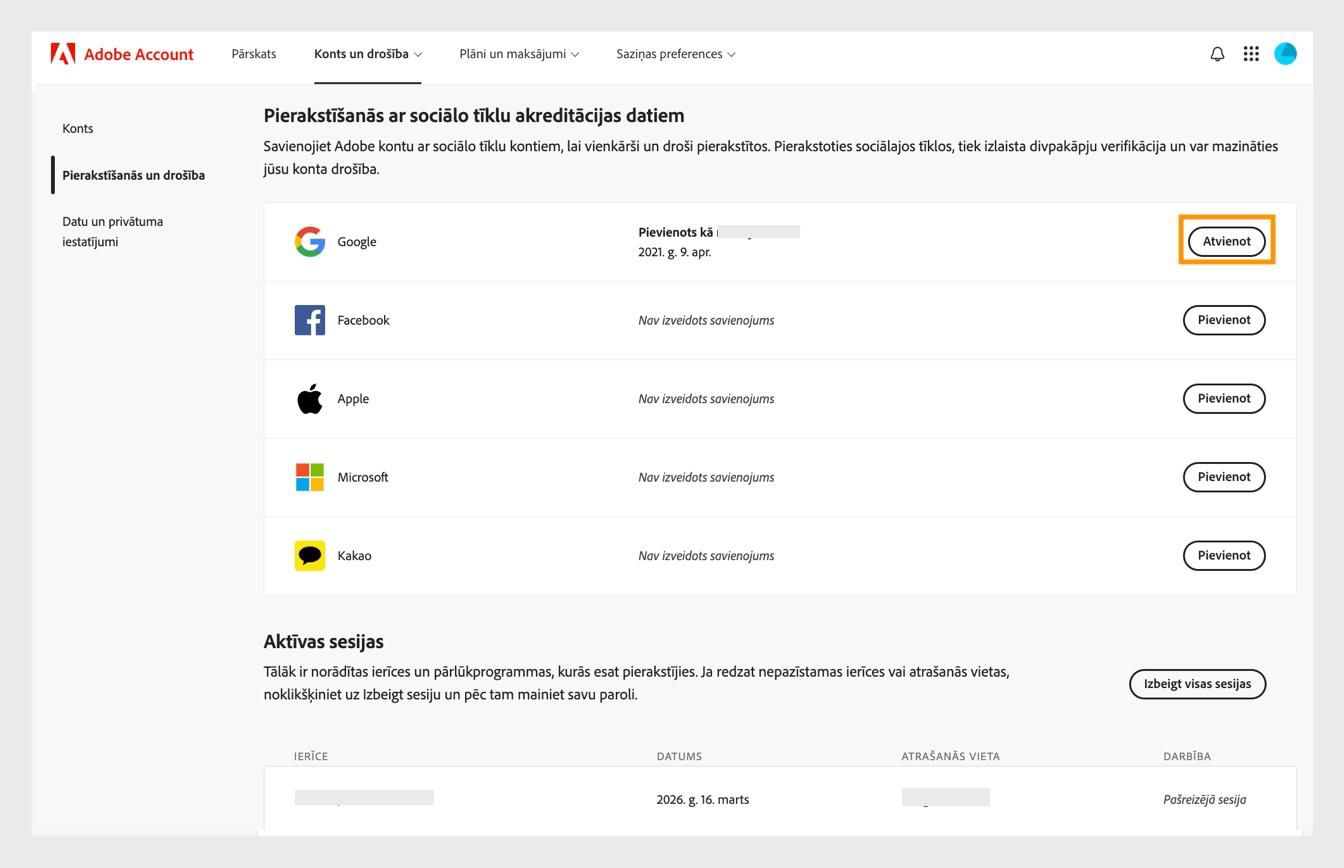
Task: Disconnect Google with the Atvienot button
Action: coord(1226,241)
